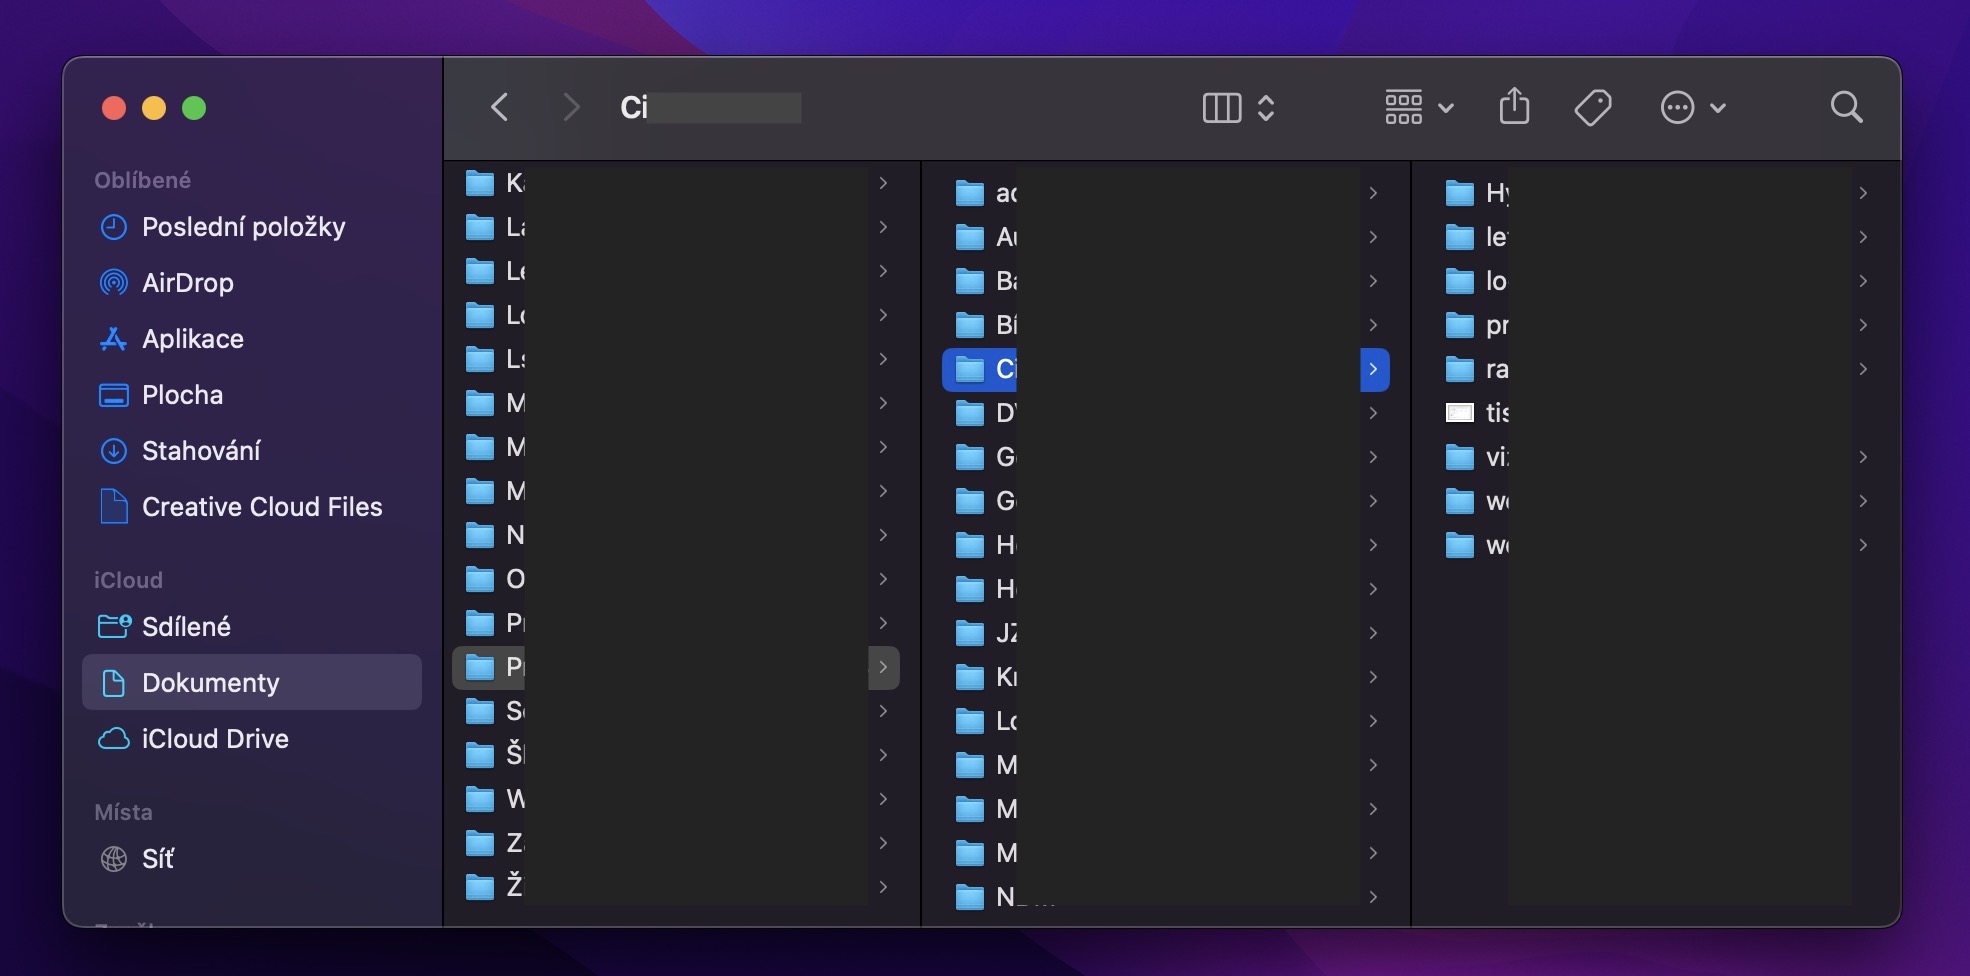This screenshot has height=976, width=1970.
Task: Click the chevron of the gray-highlighted Pr folder
Action: click(x=883, y=667)
